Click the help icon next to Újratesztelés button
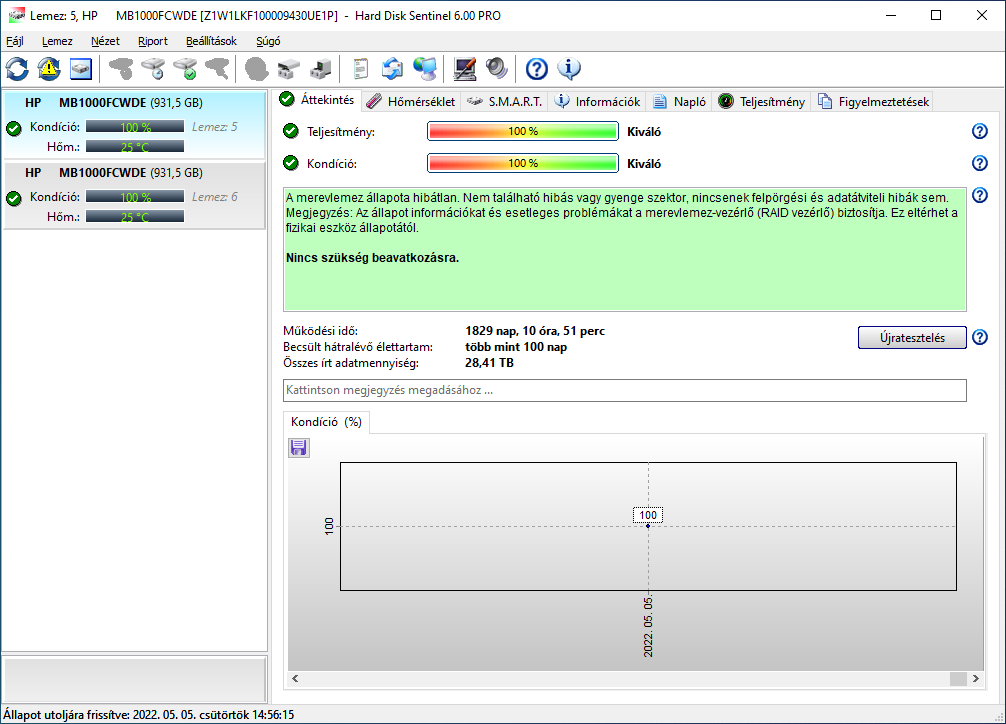This screenshot has width=1006, height=724. [980, 337]
